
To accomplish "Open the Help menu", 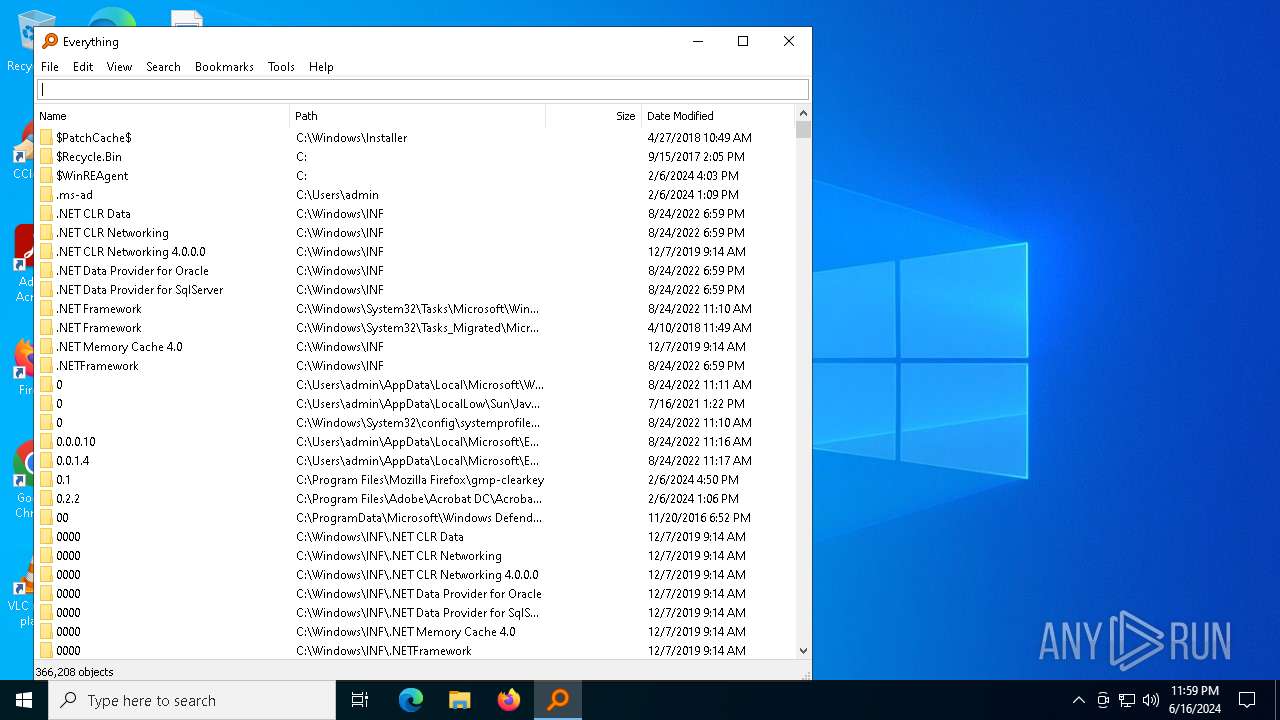I will point(321,67).
